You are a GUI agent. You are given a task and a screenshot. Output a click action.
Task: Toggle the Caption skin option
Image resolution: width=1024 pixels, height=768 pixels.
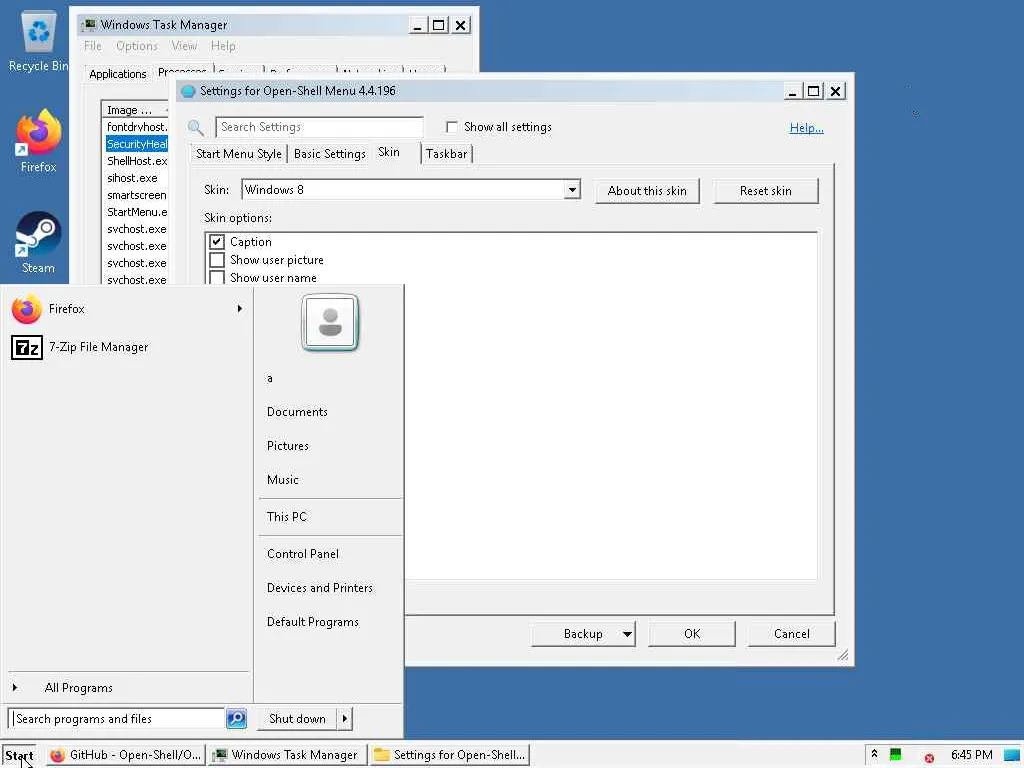(217, 242)
